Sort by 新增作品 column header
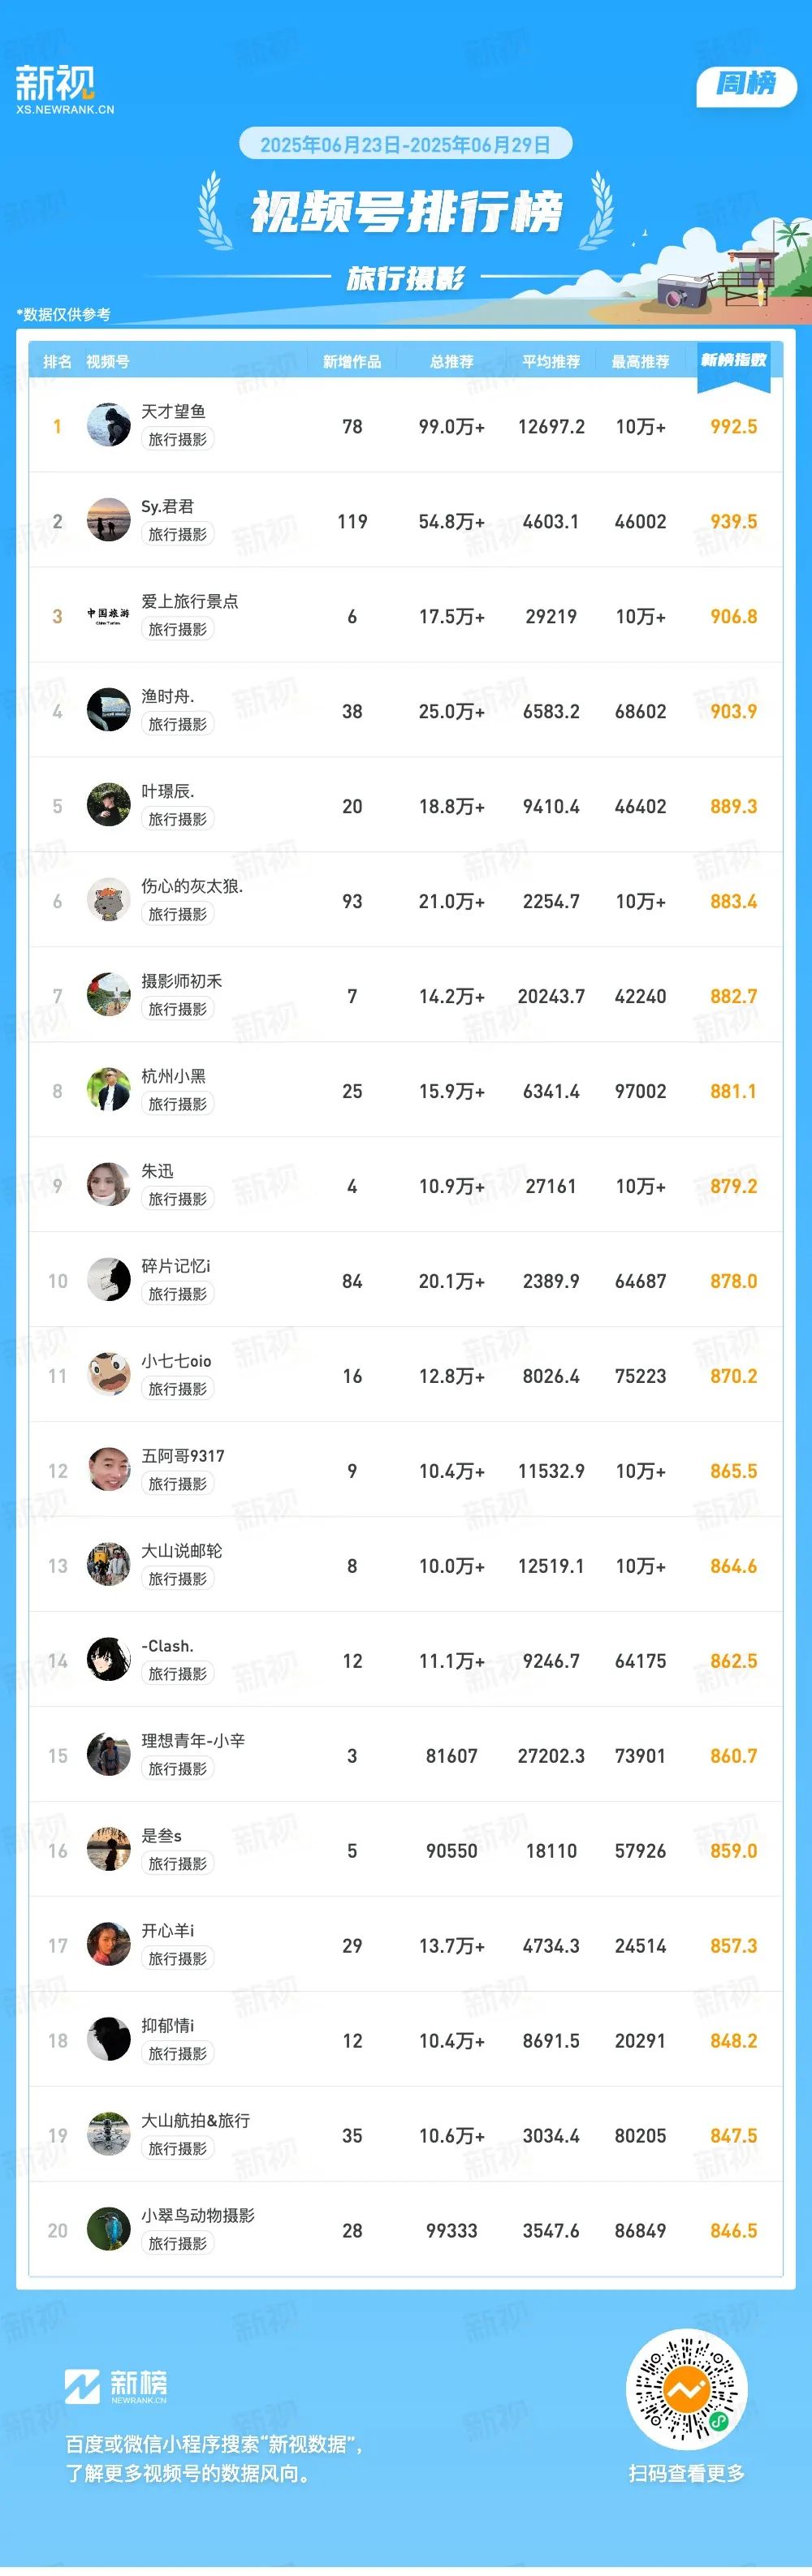Screen dimensions: 812x2576 tap(352, 361)
